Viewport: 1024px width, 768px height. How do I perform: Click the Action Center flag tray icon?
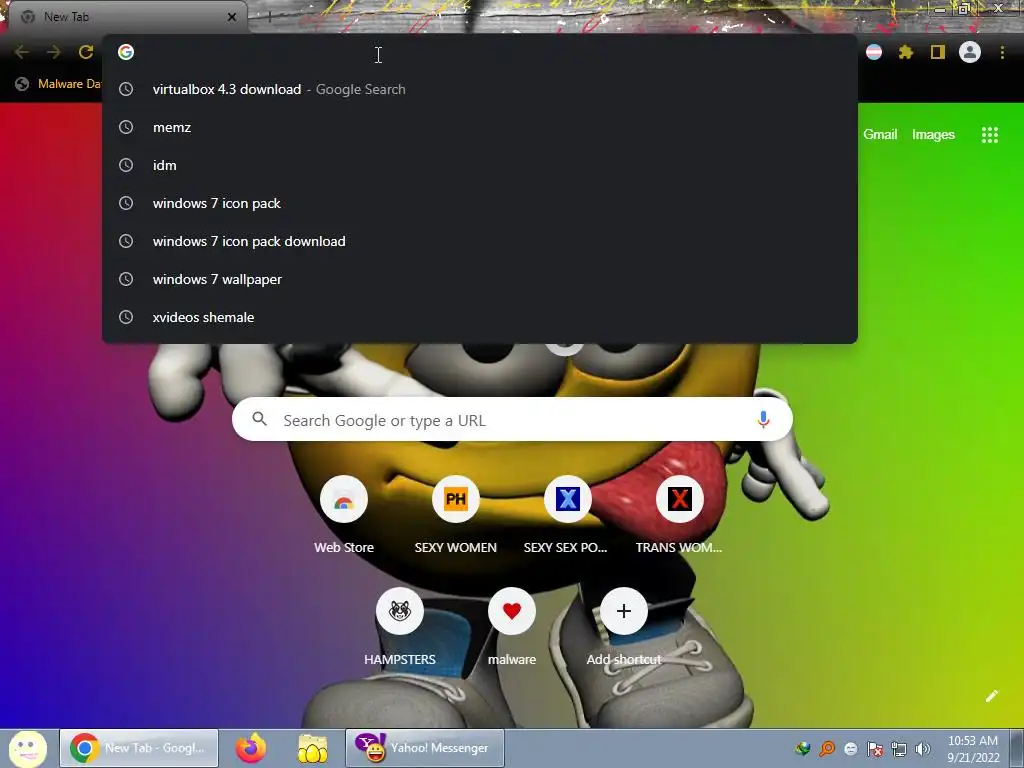pyautogui.click(x=875, y=749)
